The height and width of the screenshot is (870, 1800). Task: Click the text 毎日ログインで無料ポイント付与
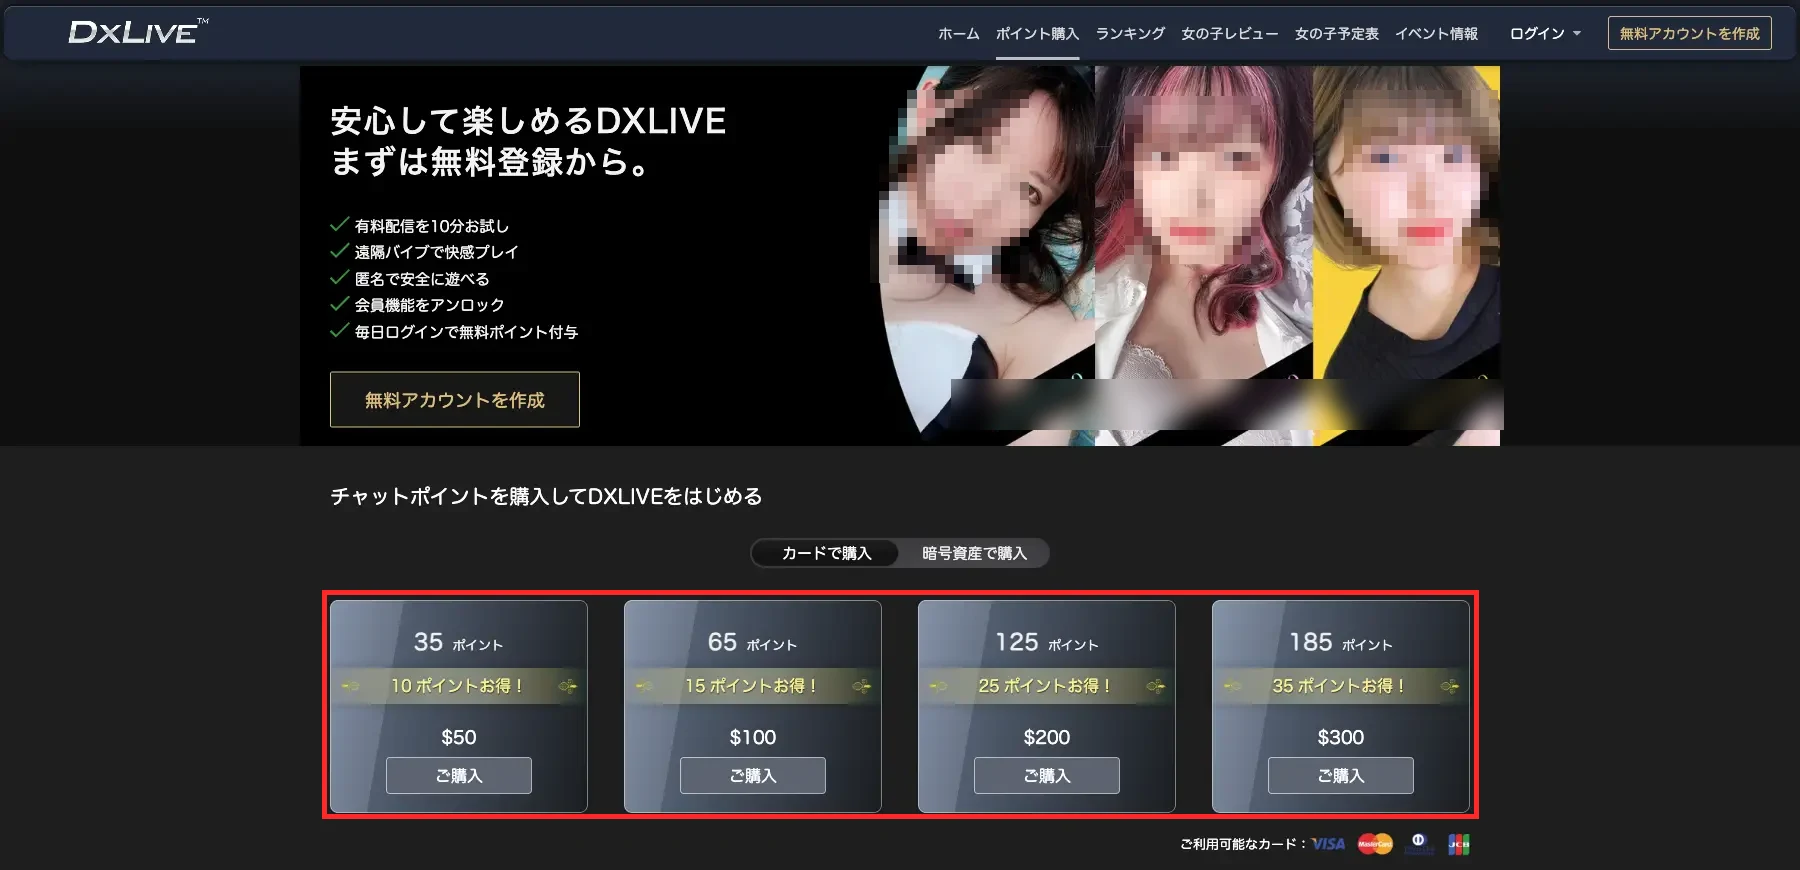pyautogui.click(x=466, y=332)
